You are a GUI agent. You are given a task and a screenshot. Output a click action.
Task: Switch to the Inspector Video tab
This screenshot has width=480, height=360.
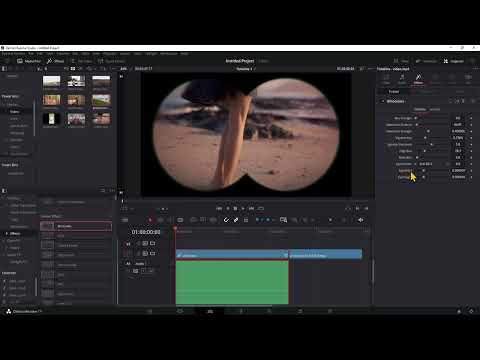(x=386, y=79)
